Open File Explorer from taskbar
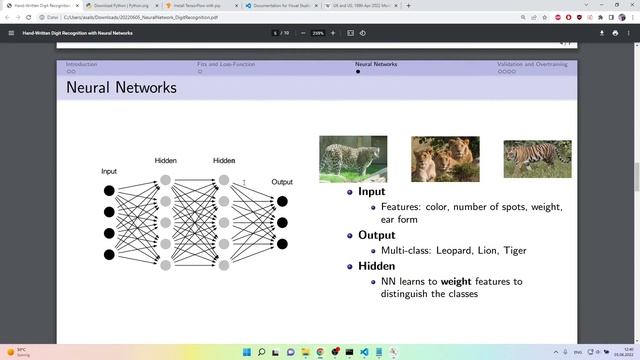Viewport: 640px width, 360px height. pos(305,352)
